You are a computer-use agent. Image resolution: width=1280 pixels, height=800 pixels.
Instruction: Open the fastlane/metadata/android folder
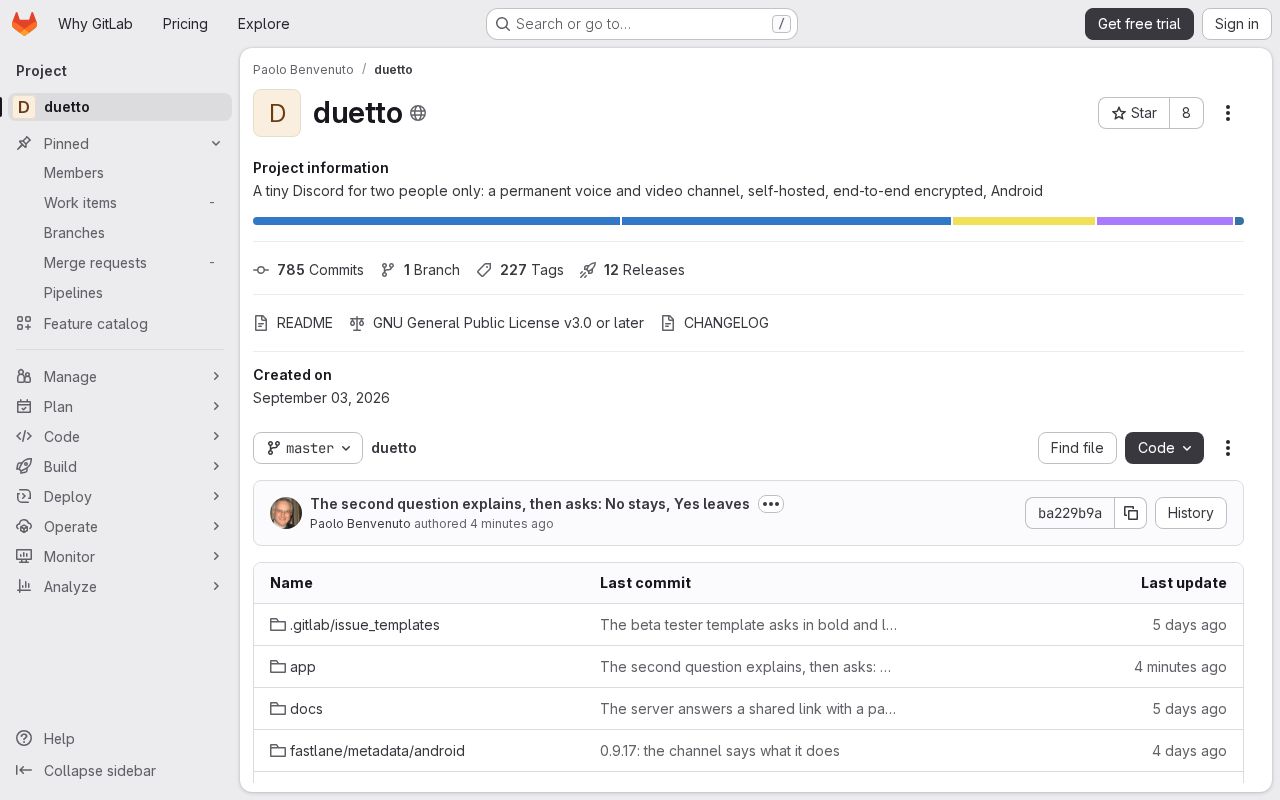(x=367, y=751)
